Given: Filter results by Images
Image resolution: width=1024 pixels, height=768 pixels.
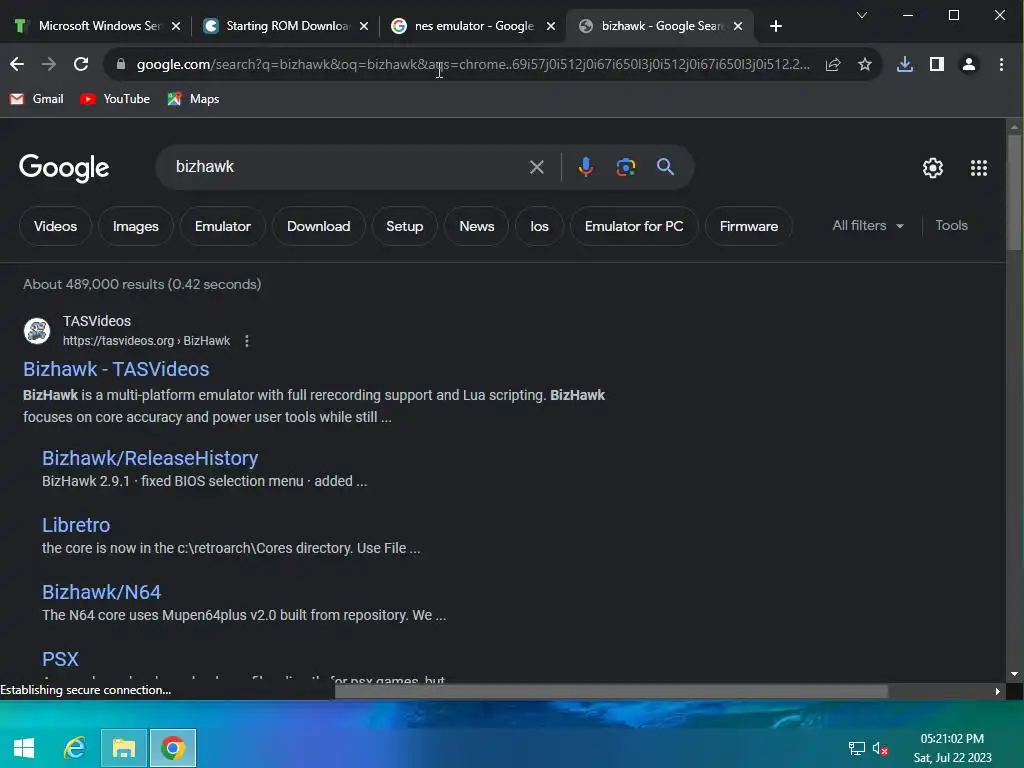Looking at the screenshot, I should point(136,226).
